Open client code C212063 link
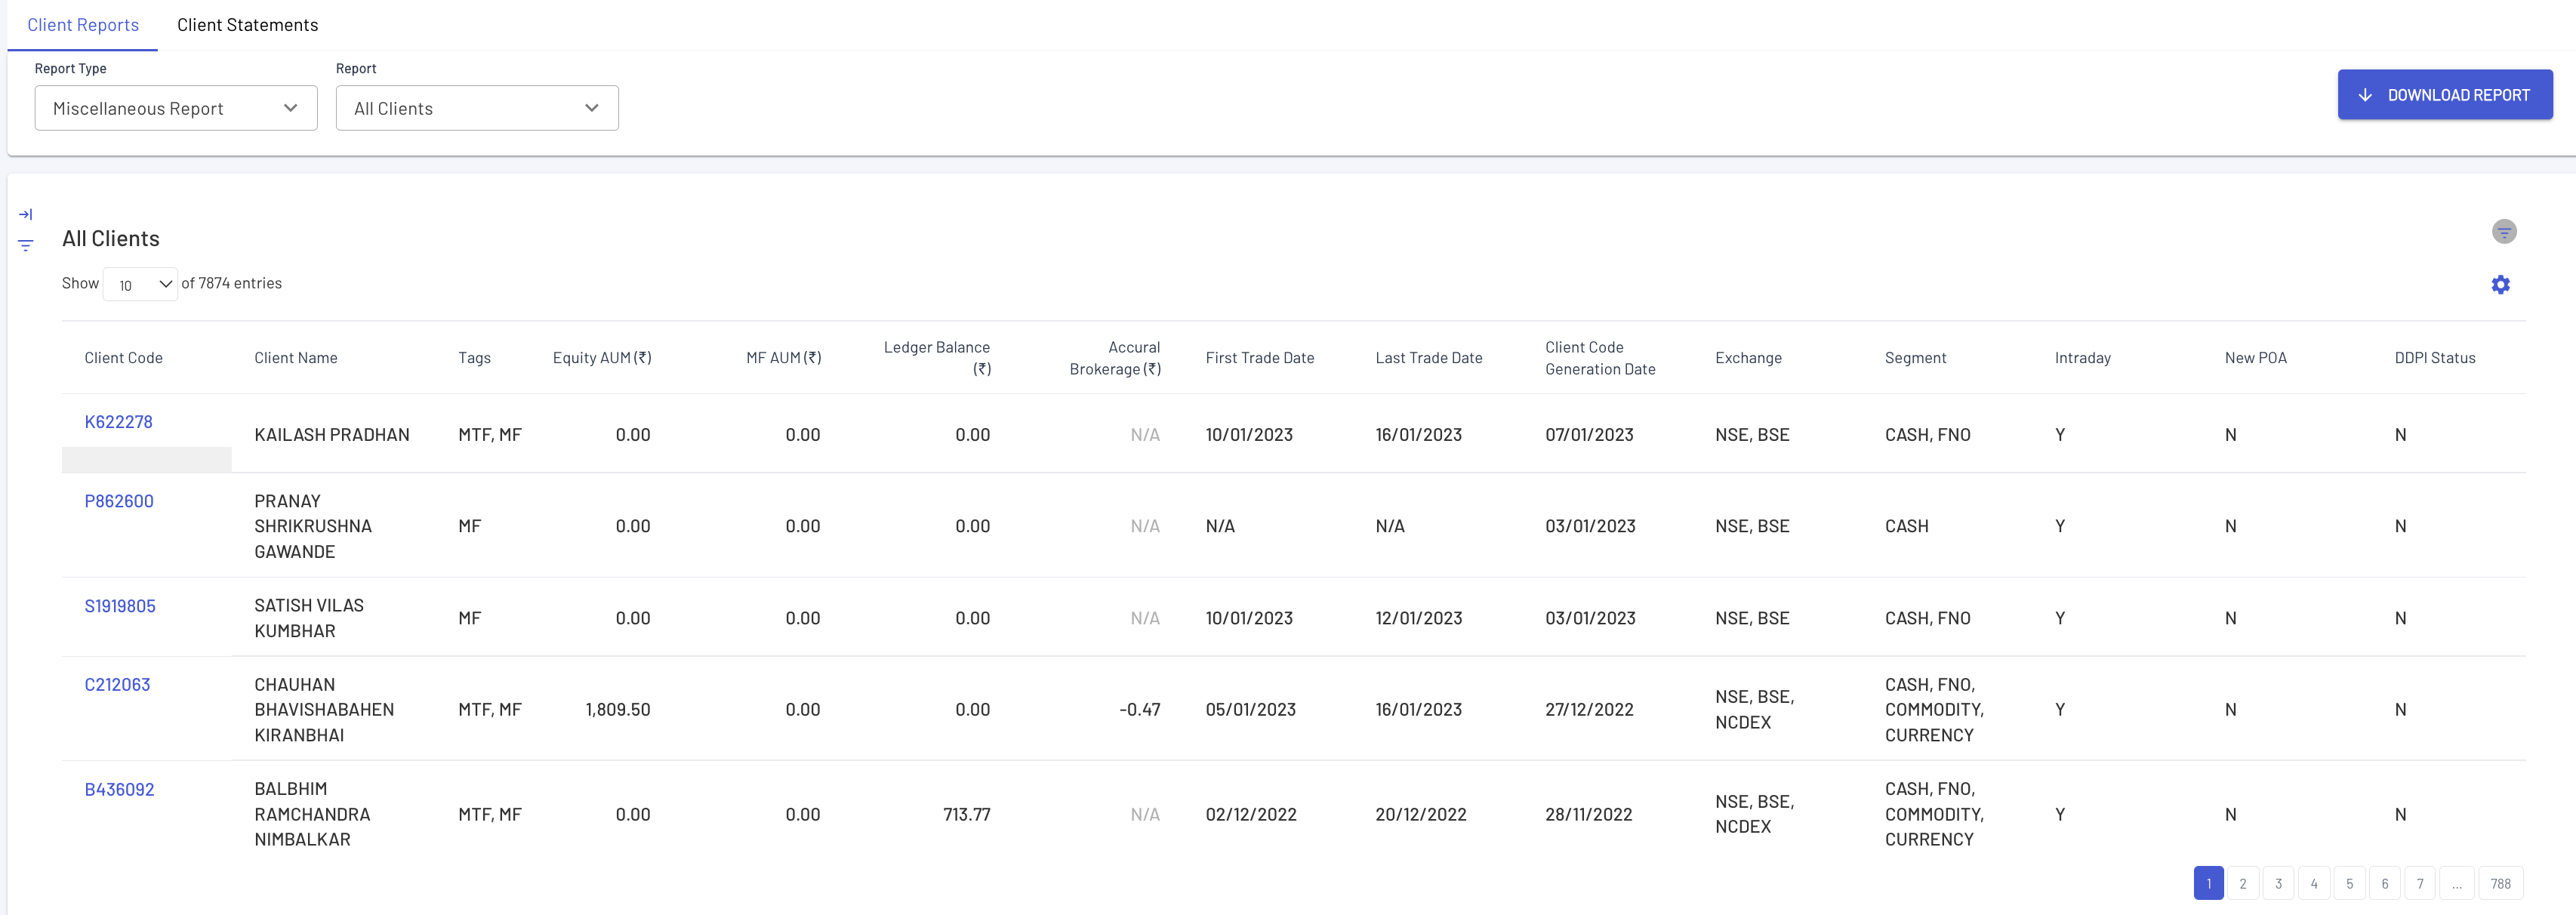The width and height of the screenshot is (2576, 915). click(117, 685)
